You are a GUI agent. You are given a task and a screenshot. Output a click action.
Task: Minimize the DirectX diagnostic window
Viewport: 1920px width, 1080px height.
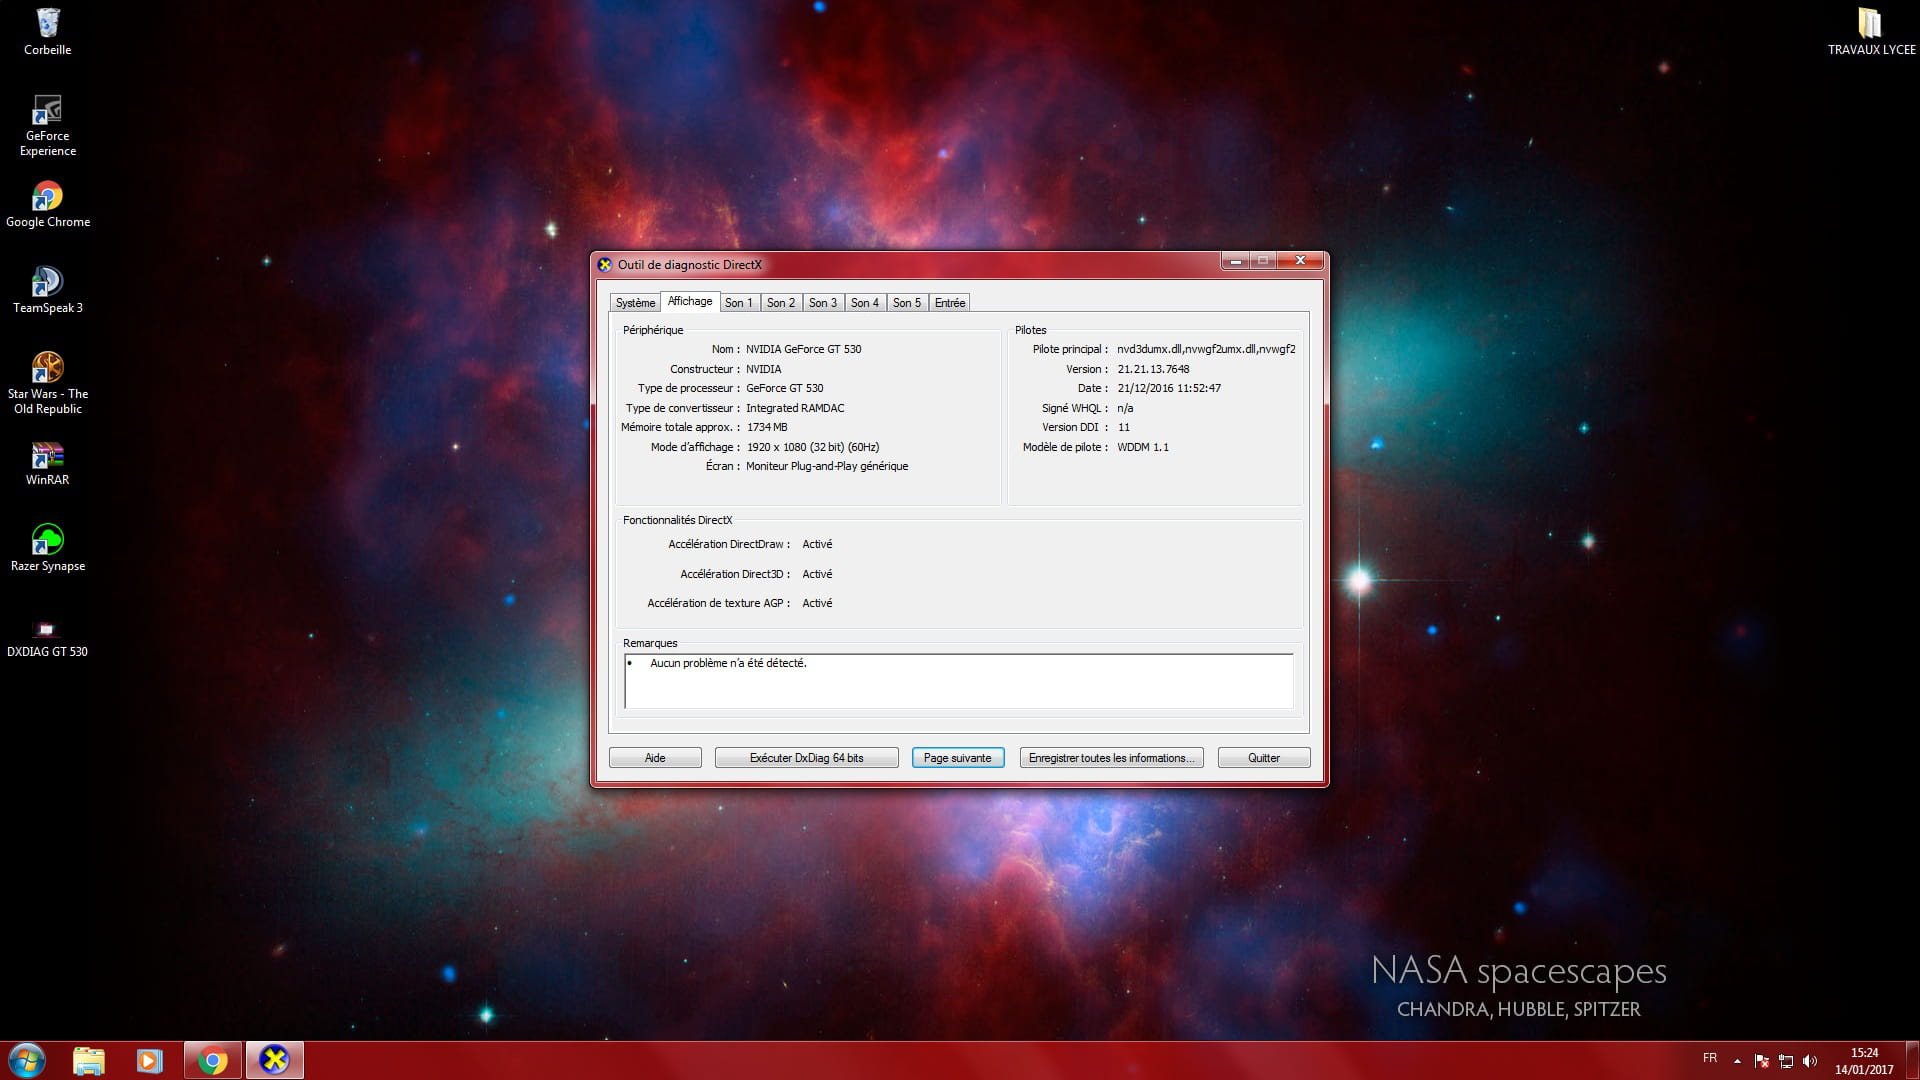(x=1235, y=261)
